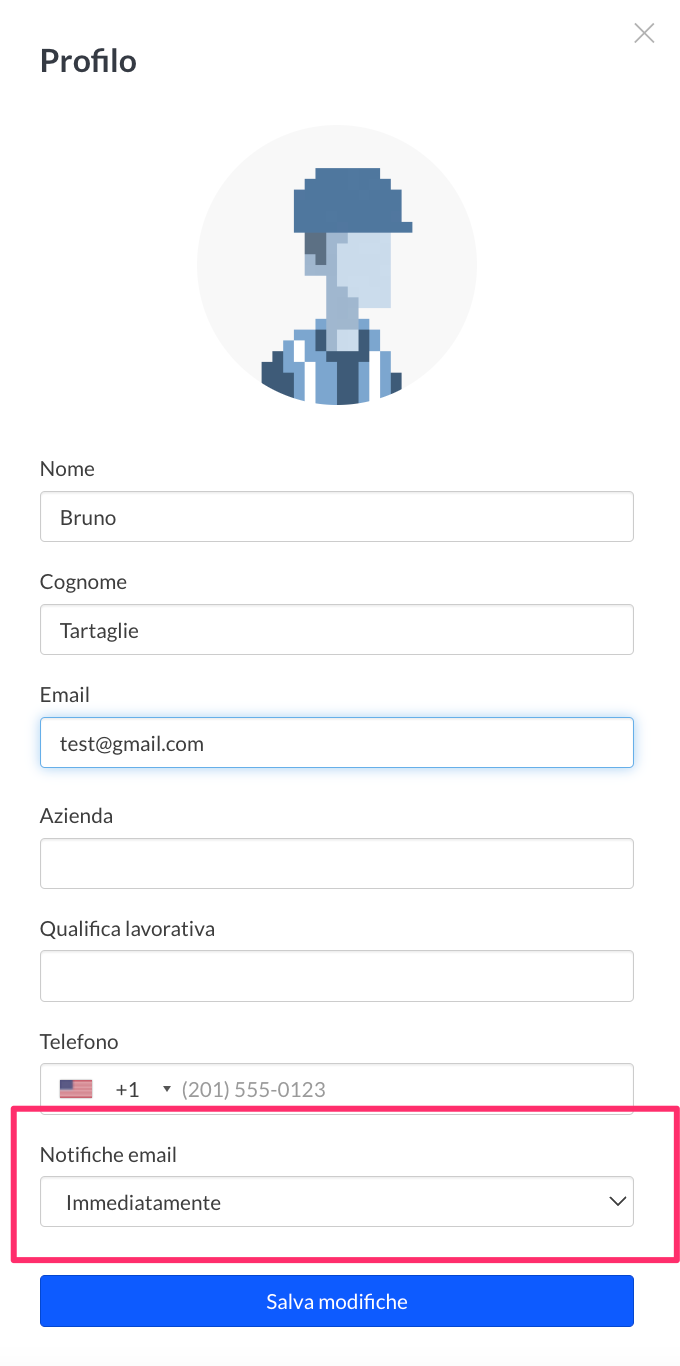The height and width of the screenshot is (1366, 680).
Task: Click the Email field with test@gmail.com
Action: click(337, 743)
